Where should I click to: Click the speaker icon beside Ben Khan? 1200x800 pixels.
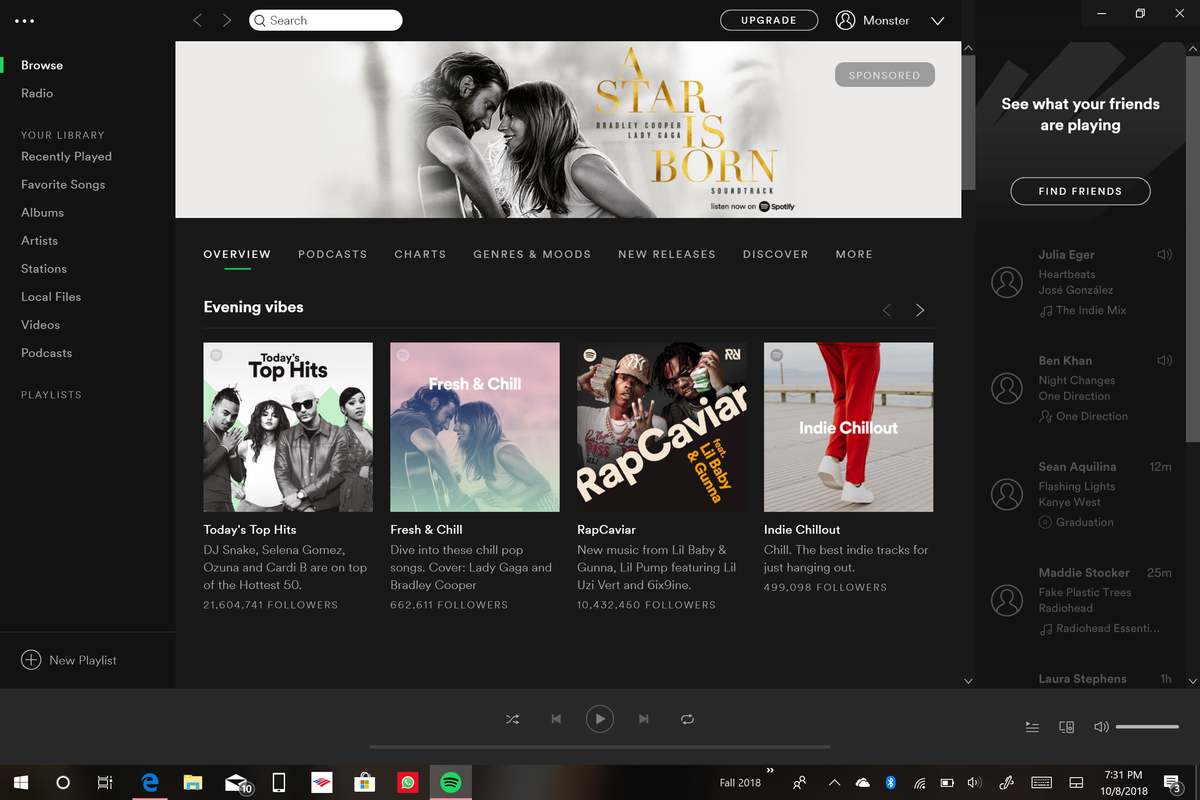pyautogui.click(x=1164, y=361)
